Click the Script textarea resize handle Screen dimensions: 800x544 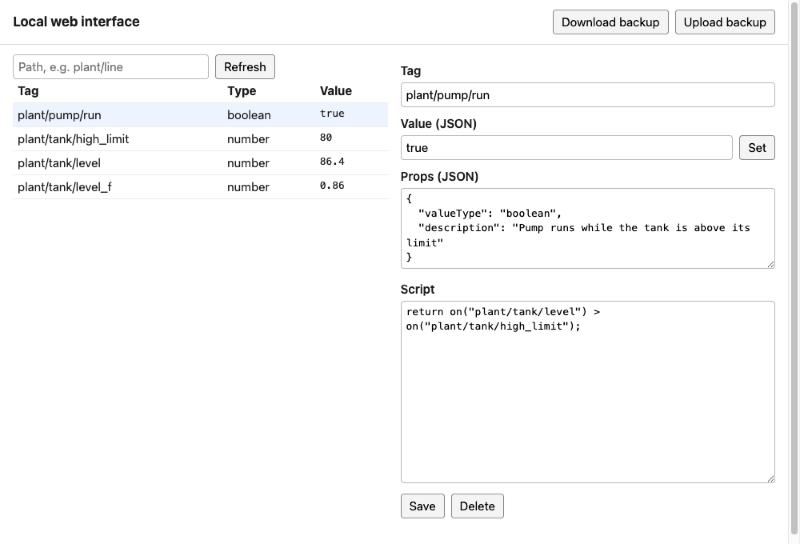tap(770, 479)
